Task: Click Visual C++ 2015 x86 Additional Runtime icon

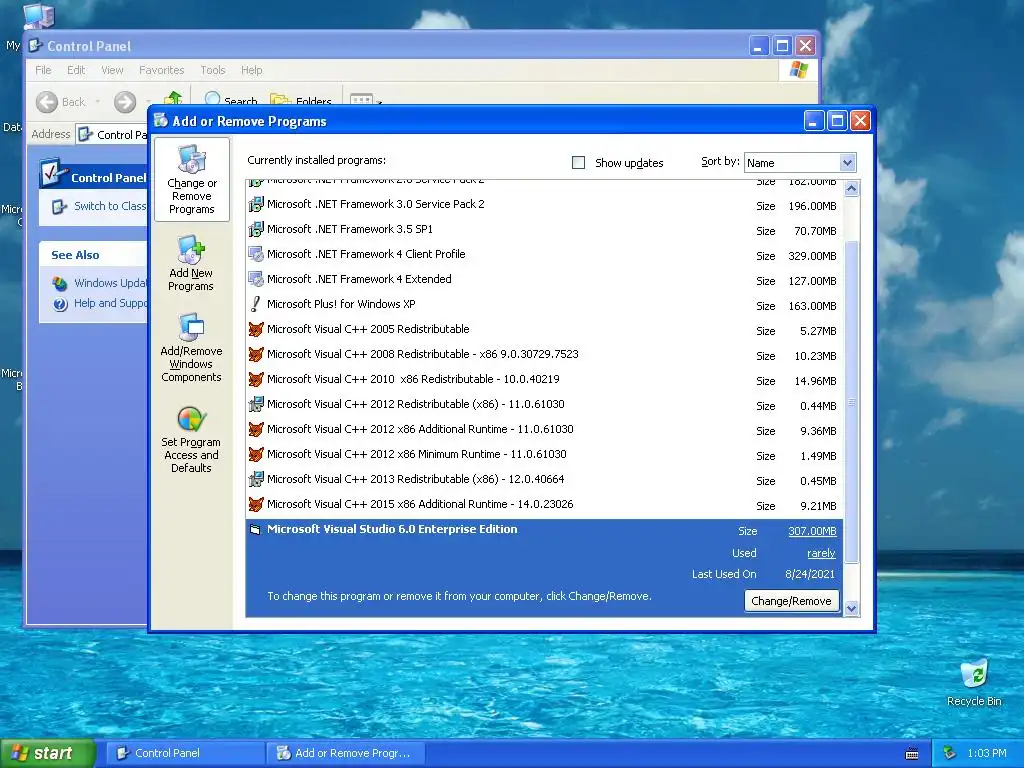Action: [x=256, y=504]
